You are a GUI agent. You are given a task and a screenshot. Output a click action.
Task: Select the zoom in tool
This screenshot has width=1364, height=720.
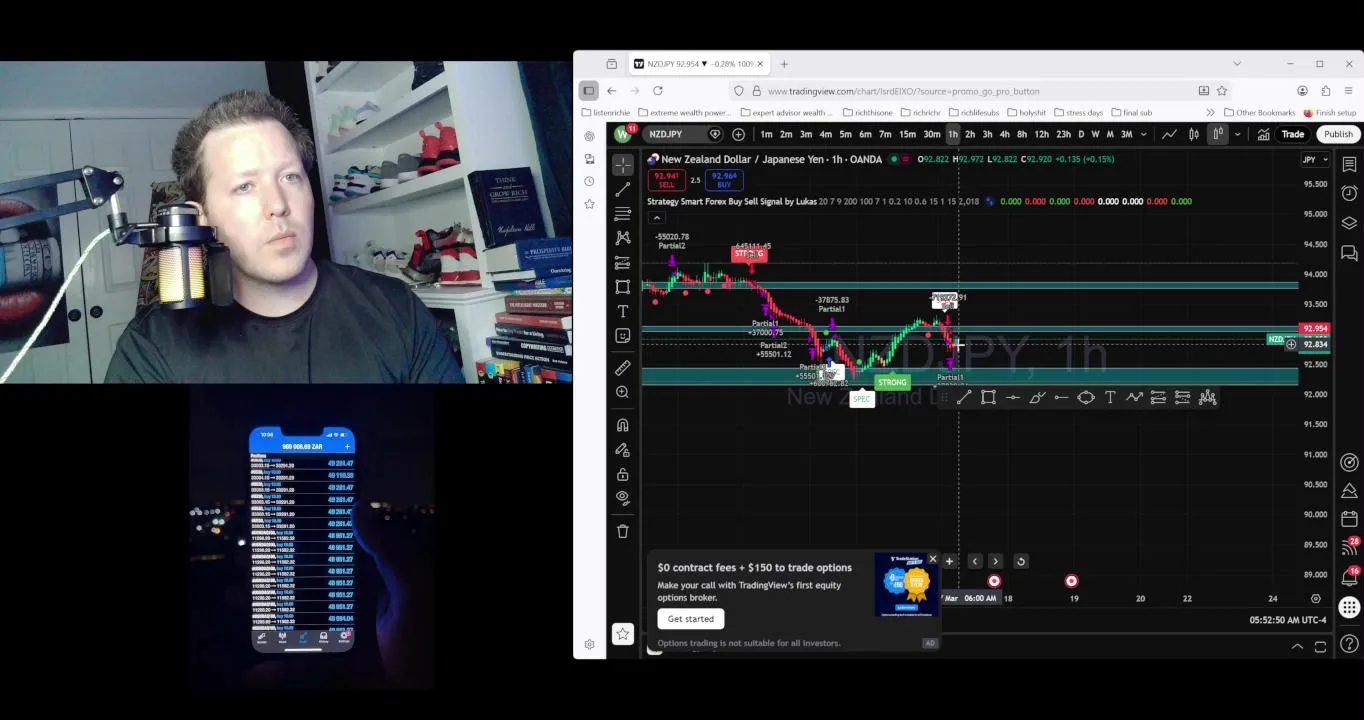coord(623,392)
